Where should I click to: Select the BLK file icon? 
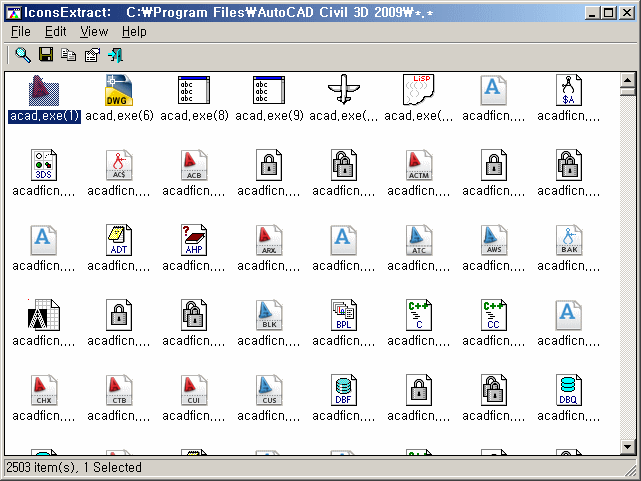pyautogui.click(x=269, y=315)
